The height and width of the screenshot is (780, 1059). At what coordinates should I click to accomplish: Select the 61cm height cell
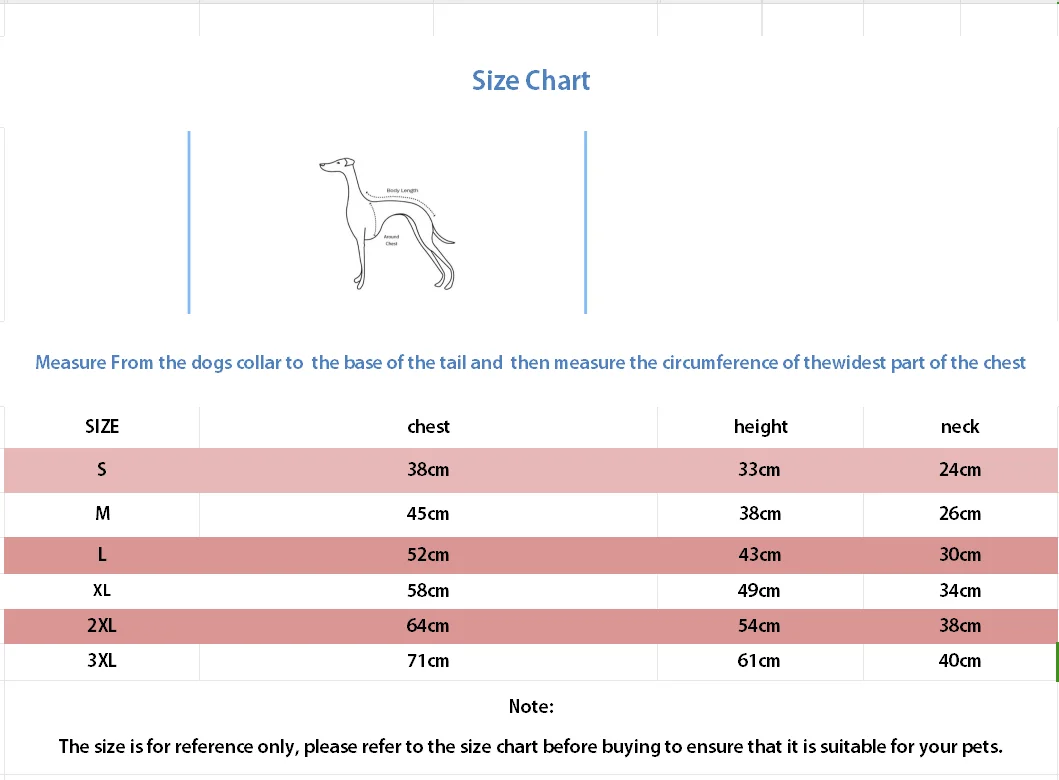pos(760,661)
